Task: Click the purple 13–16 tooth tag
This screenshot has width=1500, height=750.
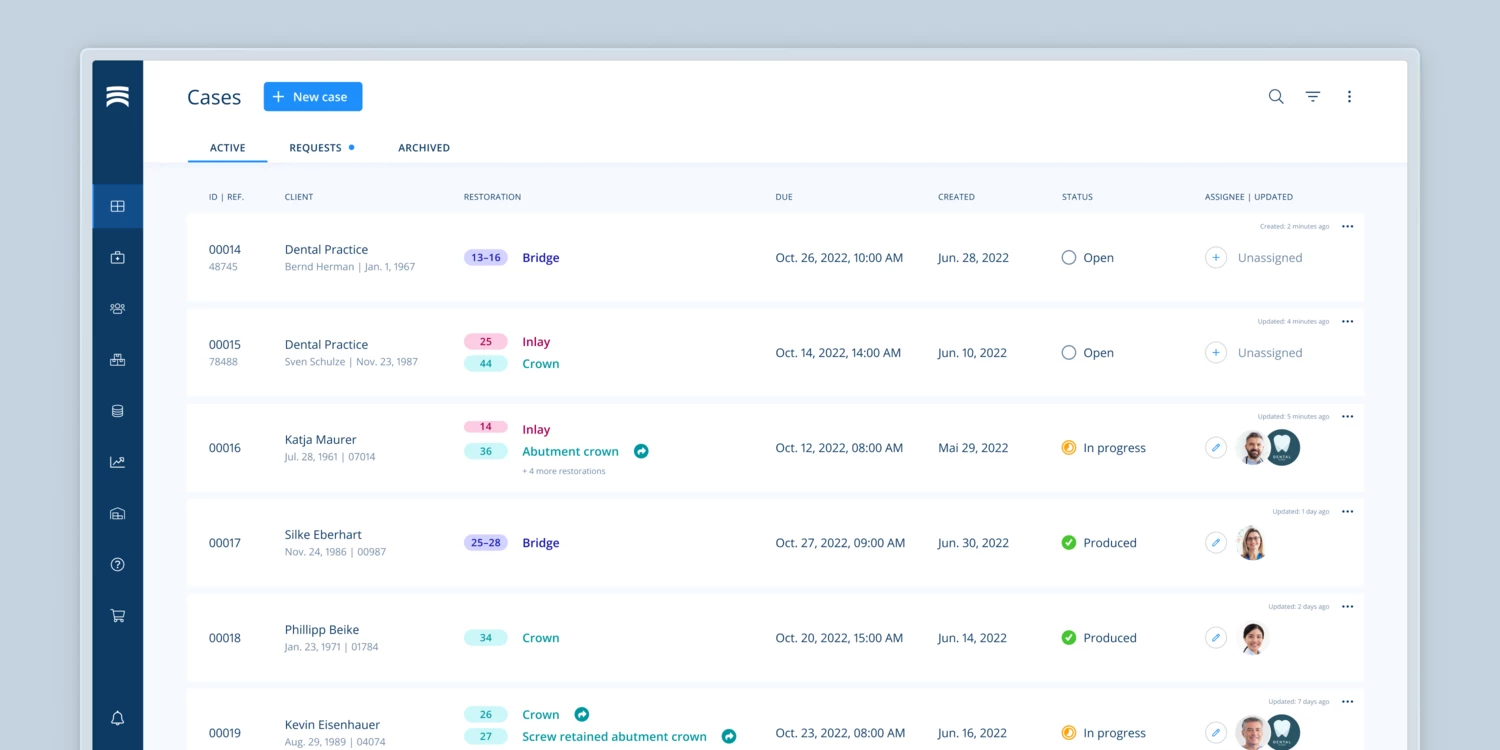Action: [486, 258]
